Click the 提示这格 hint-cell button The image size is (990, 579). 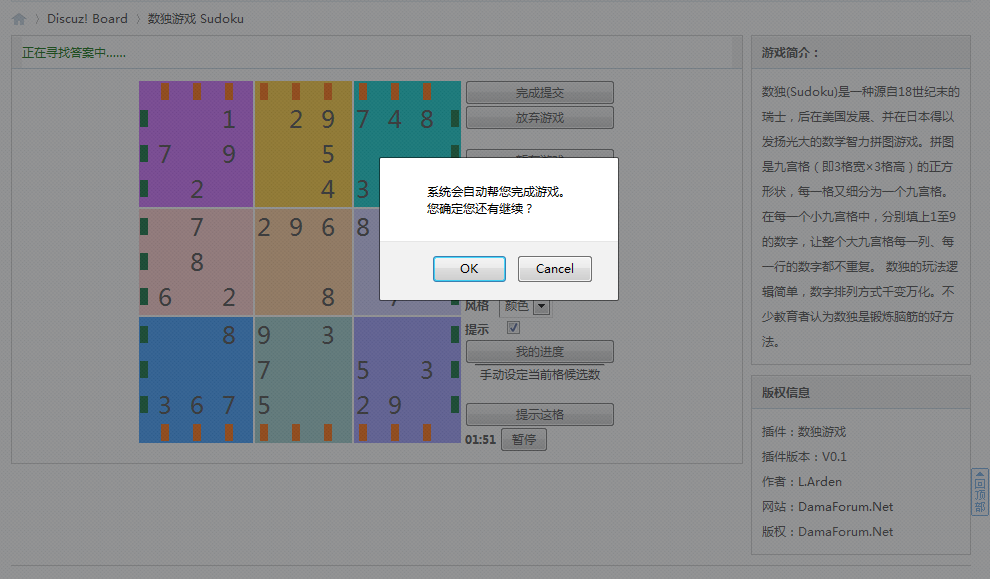(540, 415)
